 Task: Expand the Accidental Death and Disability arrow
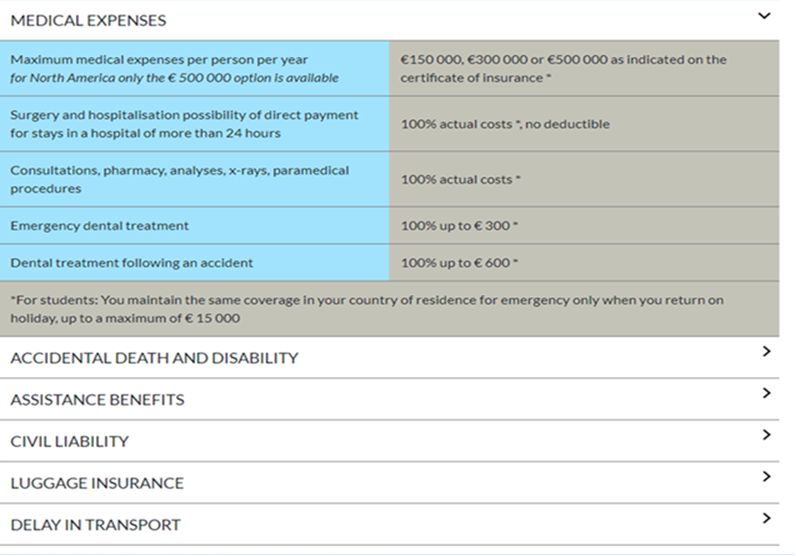click(x=766, y=351)
